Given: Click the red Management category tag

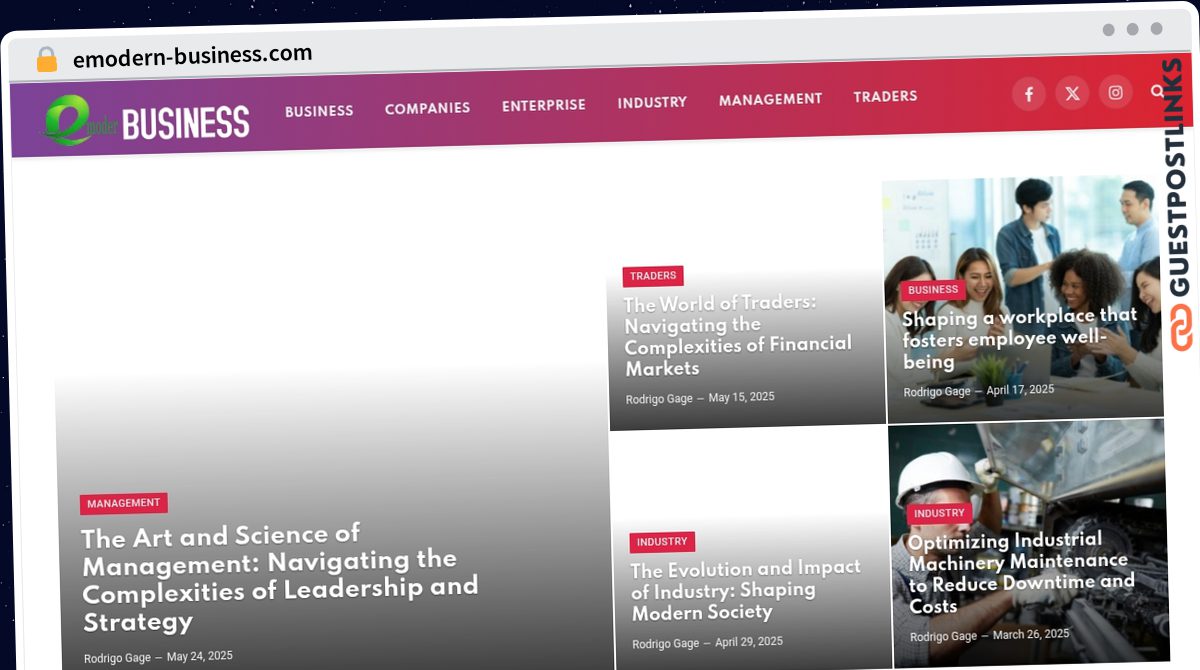Looking at the screenshot, I should [x=124, y=503].
